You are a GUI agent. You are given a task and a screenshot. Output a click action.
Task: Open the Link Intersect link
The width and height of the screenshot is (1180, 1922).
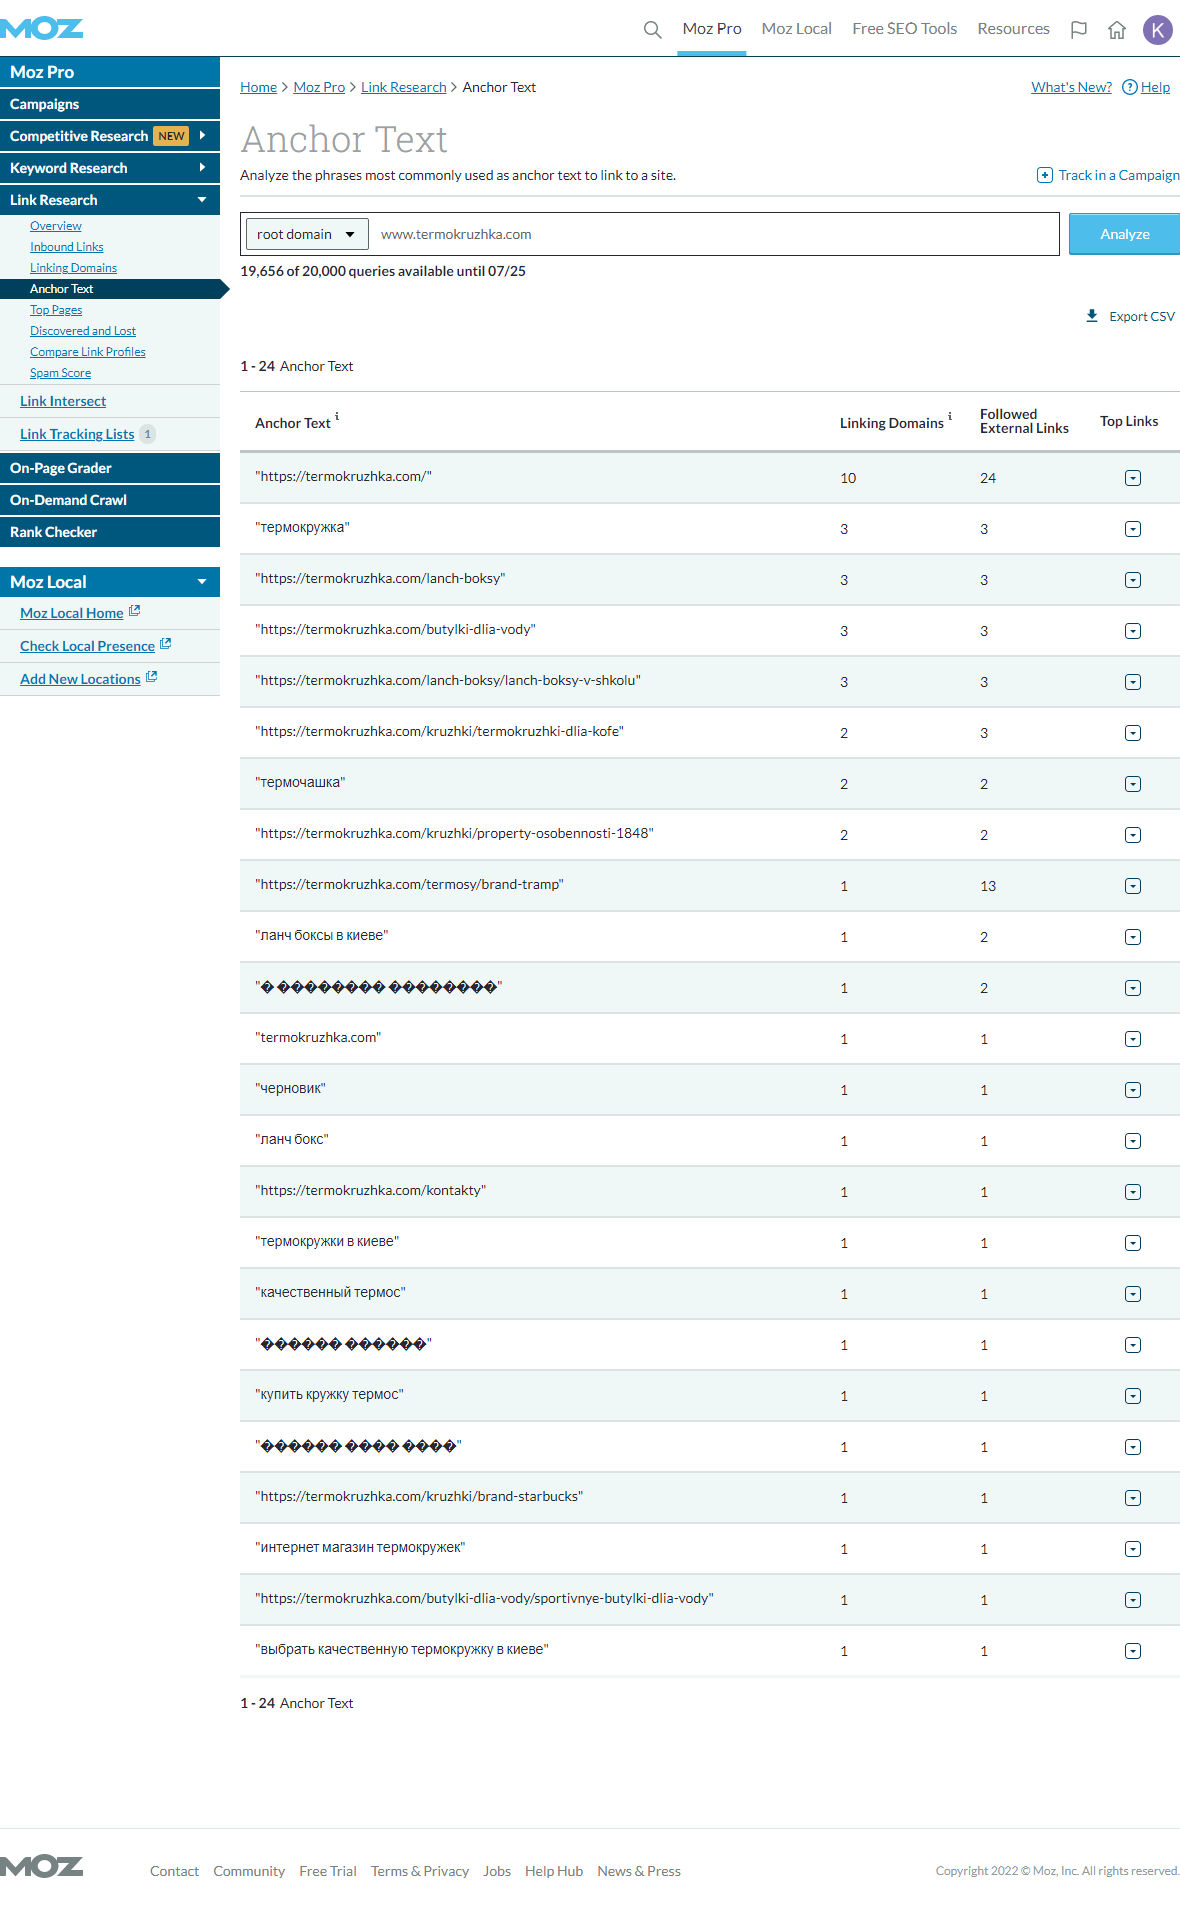pos(63,401)
